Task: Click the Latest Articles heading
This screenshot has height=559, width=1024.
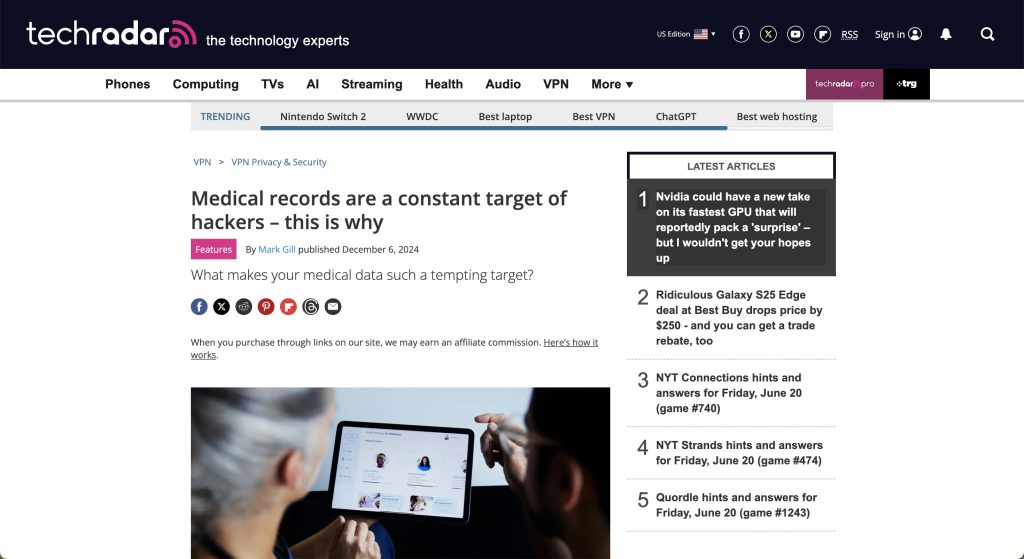Action: coord(731,167)
